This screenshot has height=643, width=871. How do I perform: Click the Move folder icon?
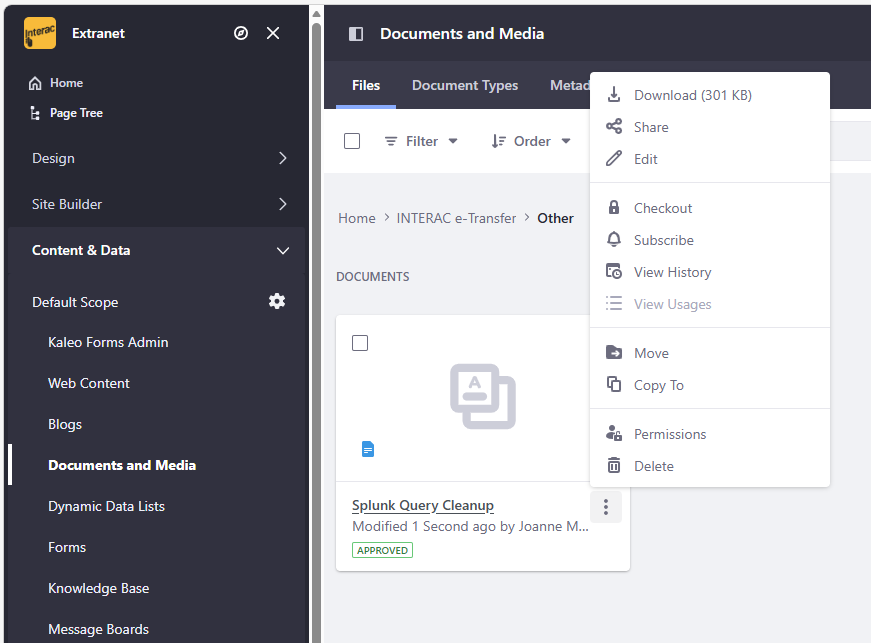614,353
